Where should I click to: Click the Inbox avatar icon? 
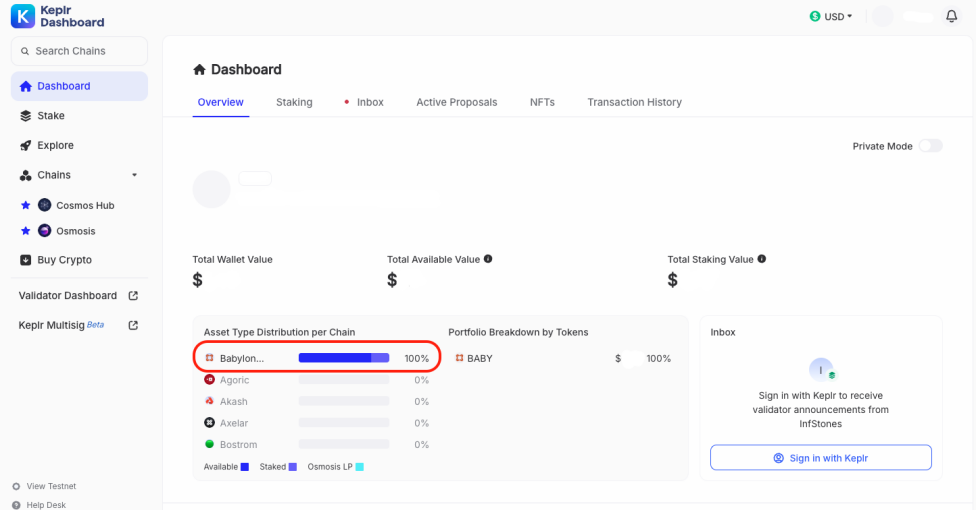click(x=821, y=370)
